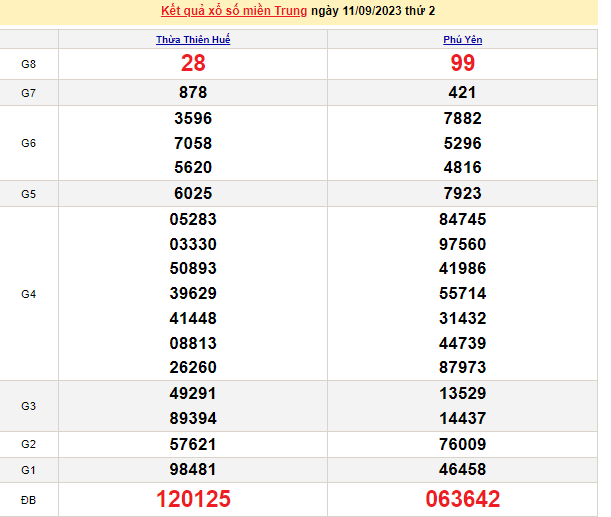This screenshot has height=517, width=611.
Task: Select the G7 result 421
Action: pos(462,92)
